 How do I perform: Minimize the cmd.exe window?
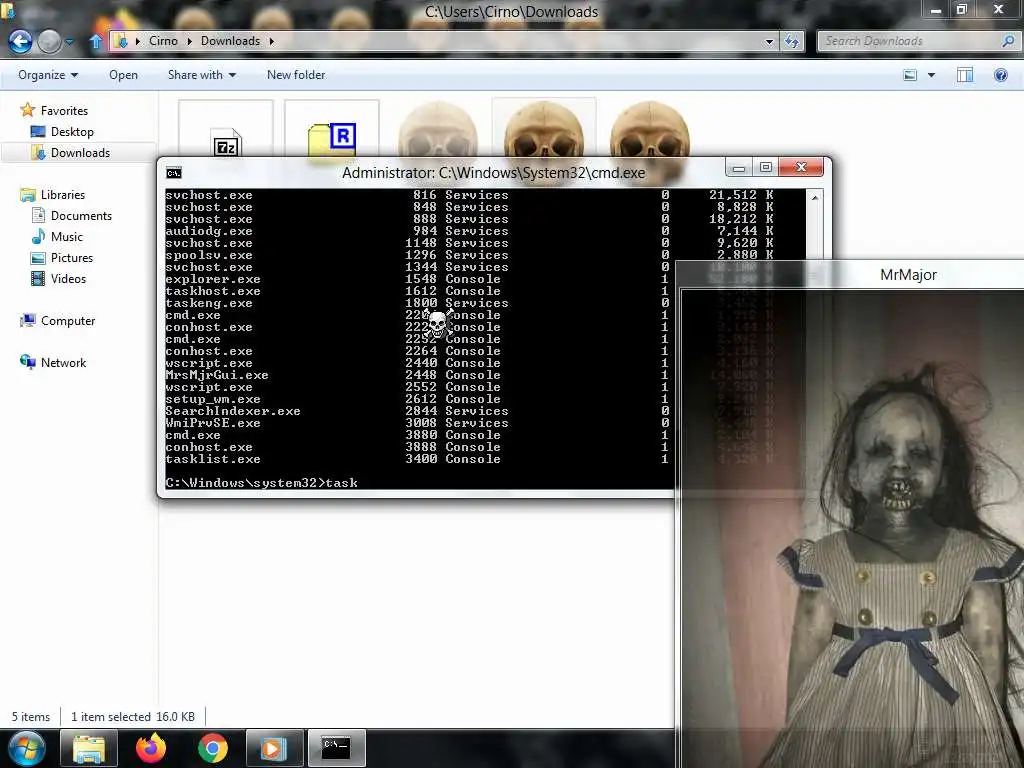pyautogui.click(x=739, y=168)
